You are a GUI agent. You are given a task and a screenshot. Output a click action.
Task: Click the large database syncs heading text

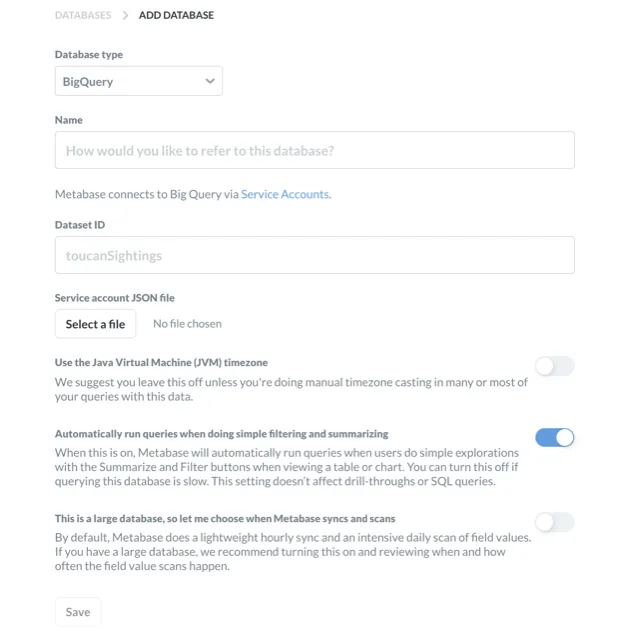pos(225,519)
